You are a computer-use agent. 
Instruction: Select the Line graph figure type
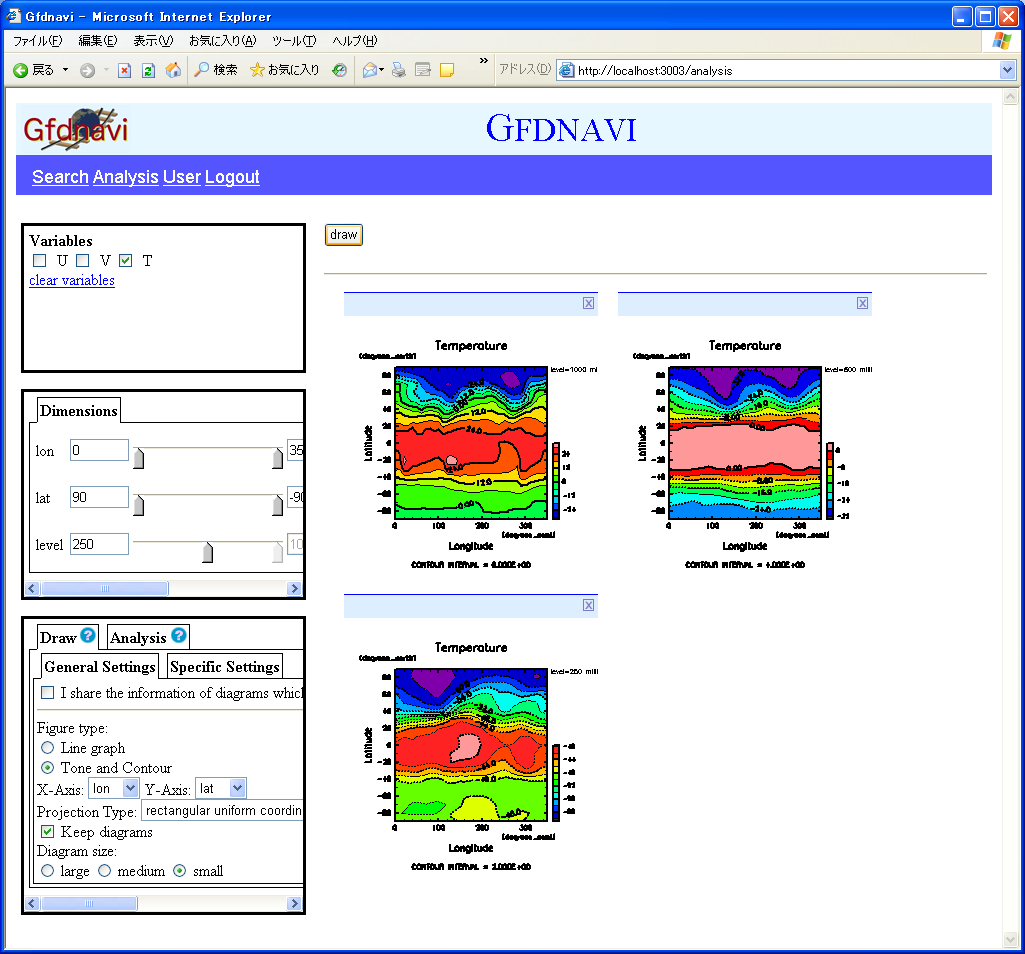47,748
